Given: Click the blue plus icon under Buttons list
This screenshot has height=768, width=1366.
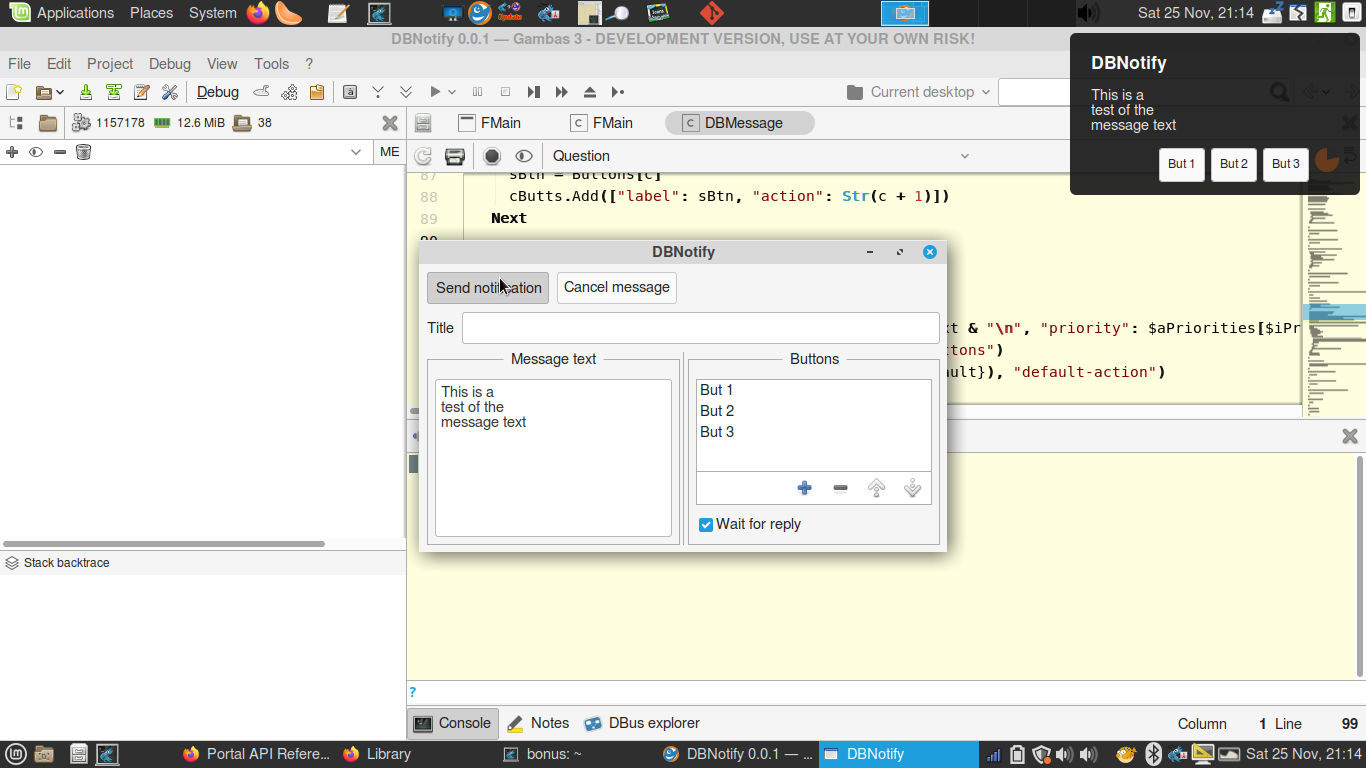Looking at the screenshot, I should point(804,488).
